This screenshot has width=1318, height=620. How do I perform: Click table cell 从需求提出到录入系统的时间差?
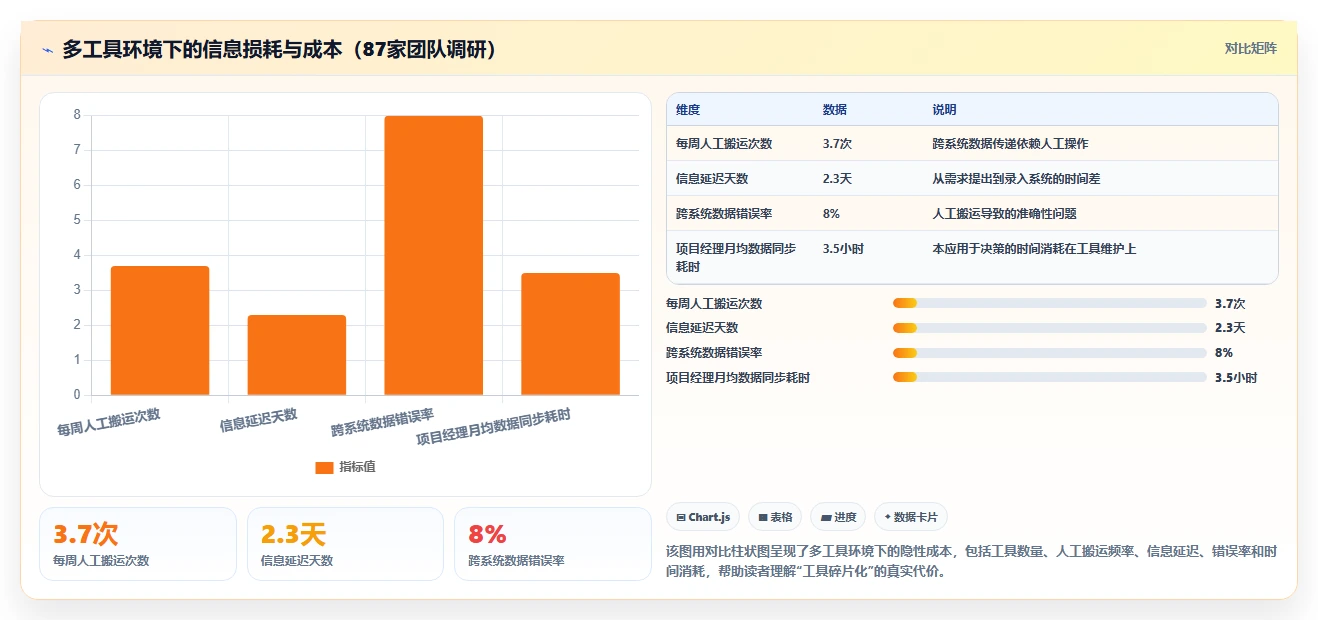1016,179
